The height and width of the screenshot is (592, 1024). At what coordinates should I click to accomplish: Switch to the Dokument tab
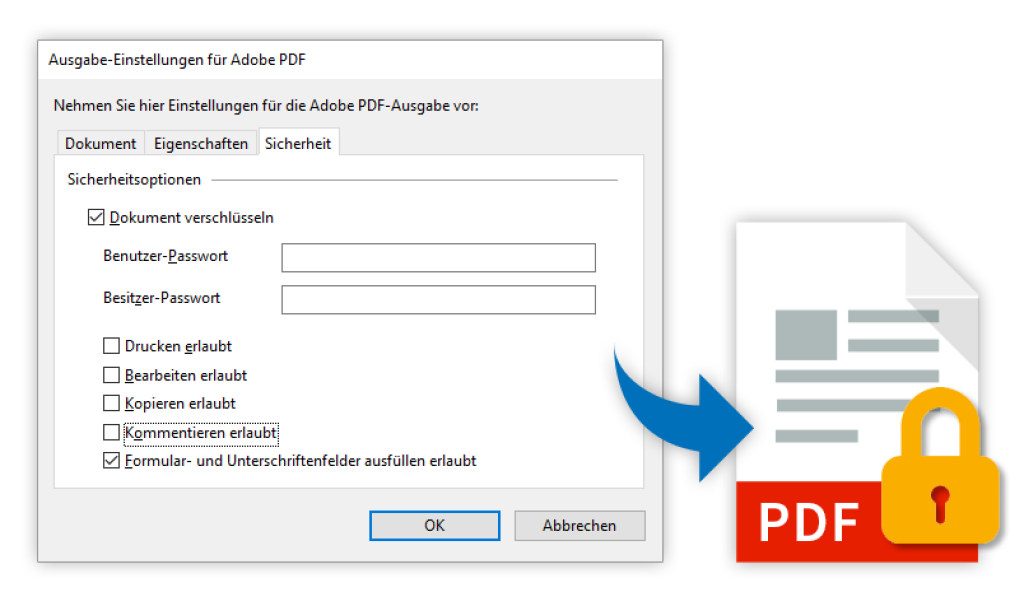[101, 144]
